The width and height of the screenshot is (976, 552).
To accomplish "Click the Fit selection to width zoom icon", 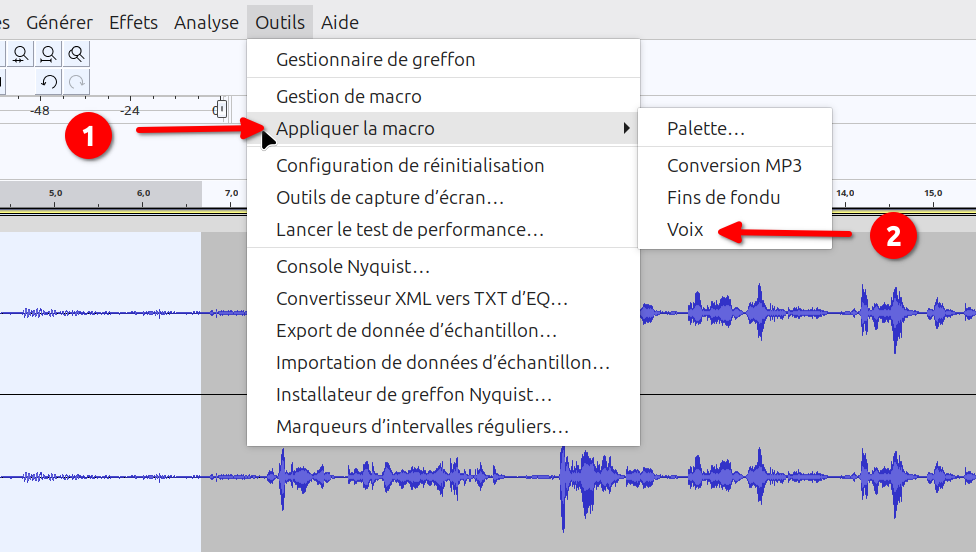I will [x=19, y=54].
